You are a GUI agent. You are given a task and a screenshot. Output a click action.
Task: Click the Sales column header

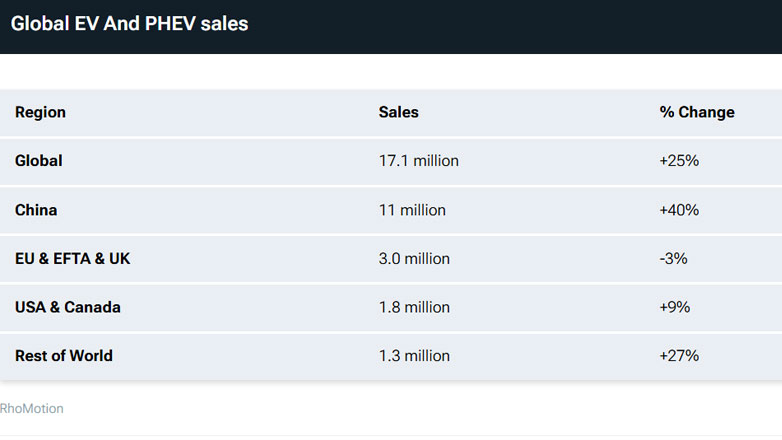tap(399, 112)
